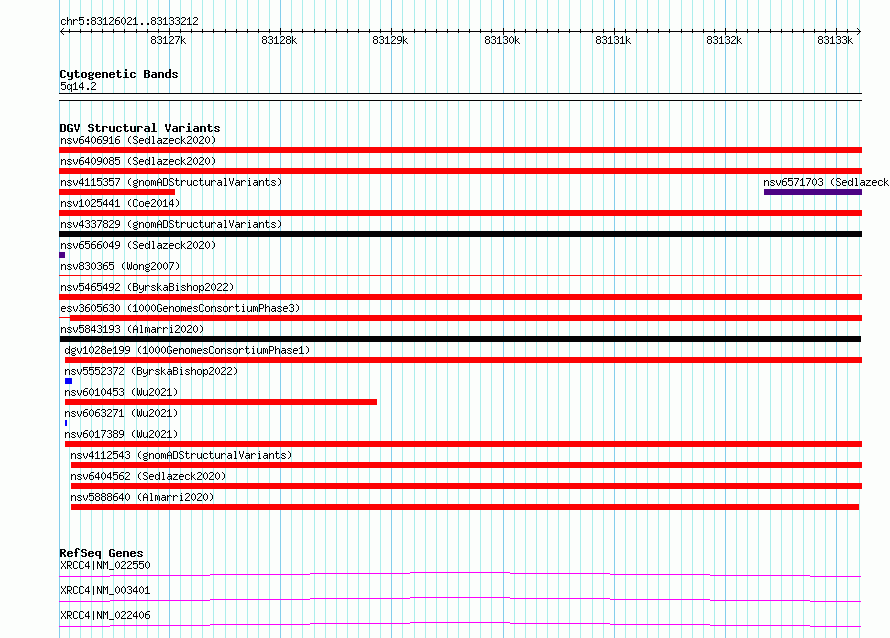This screenshot has width=890, height=638.
Task: Click thin red line of nsv830365
Action: click(x=460, y=276)
